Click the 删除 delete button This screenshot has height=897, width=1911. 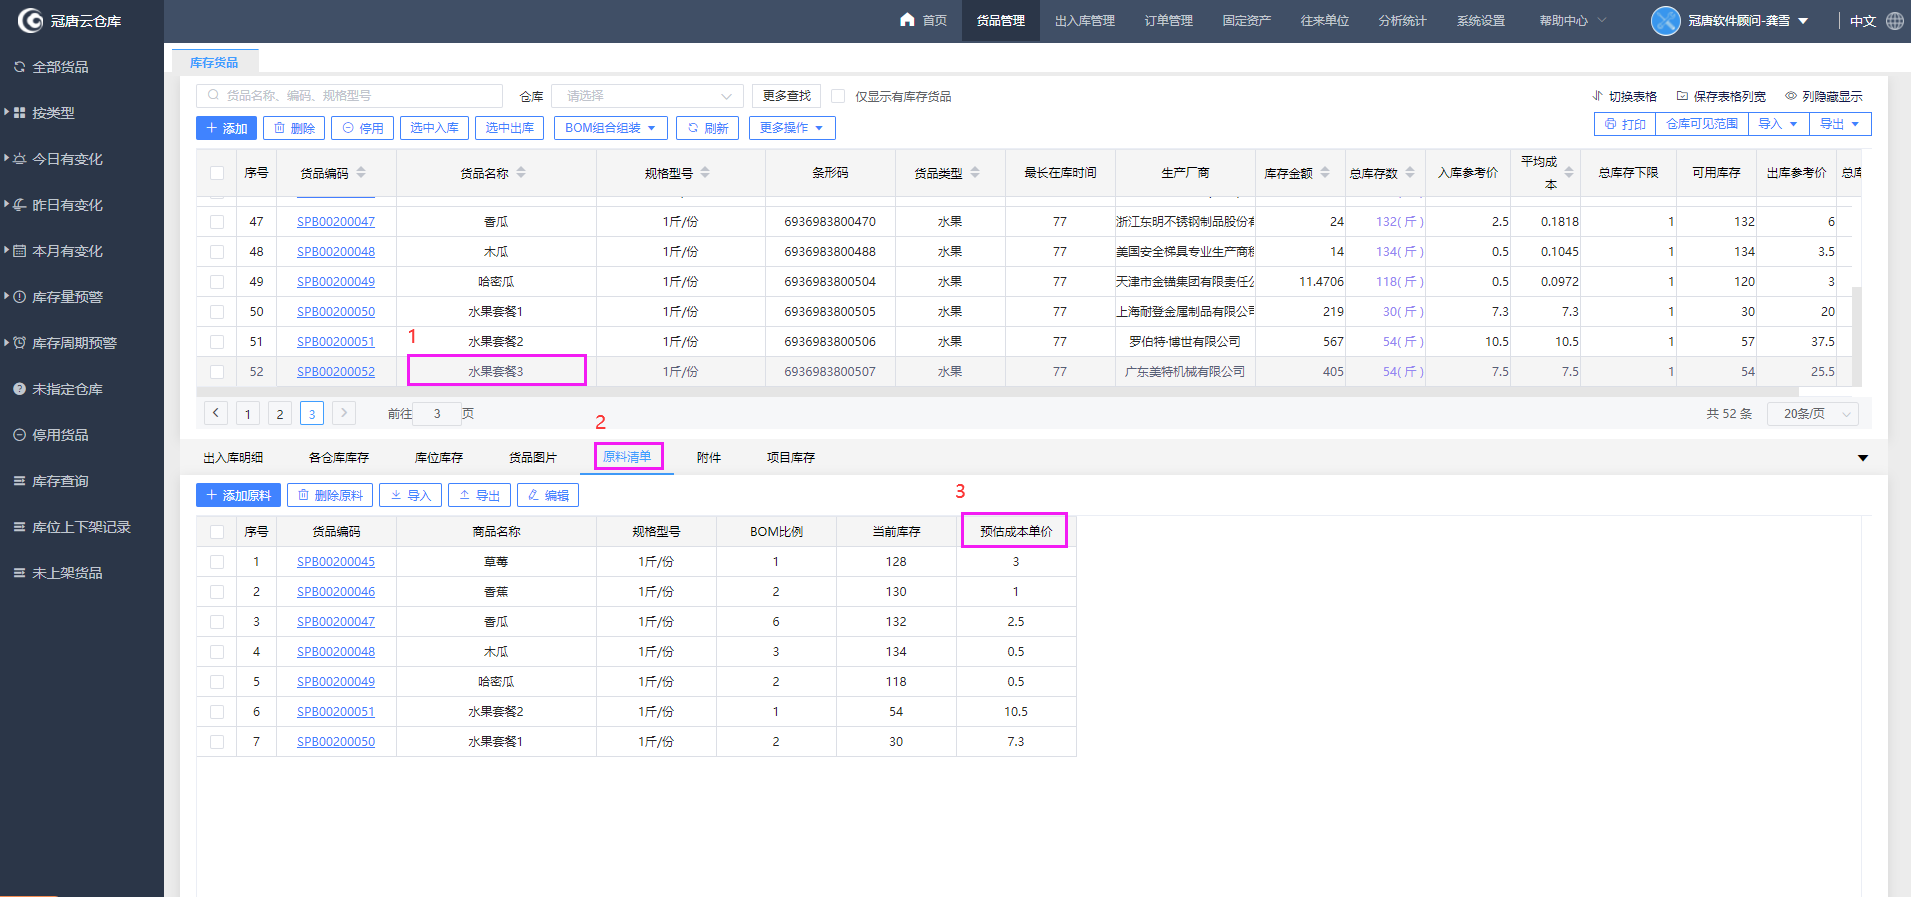pos(294,128)
